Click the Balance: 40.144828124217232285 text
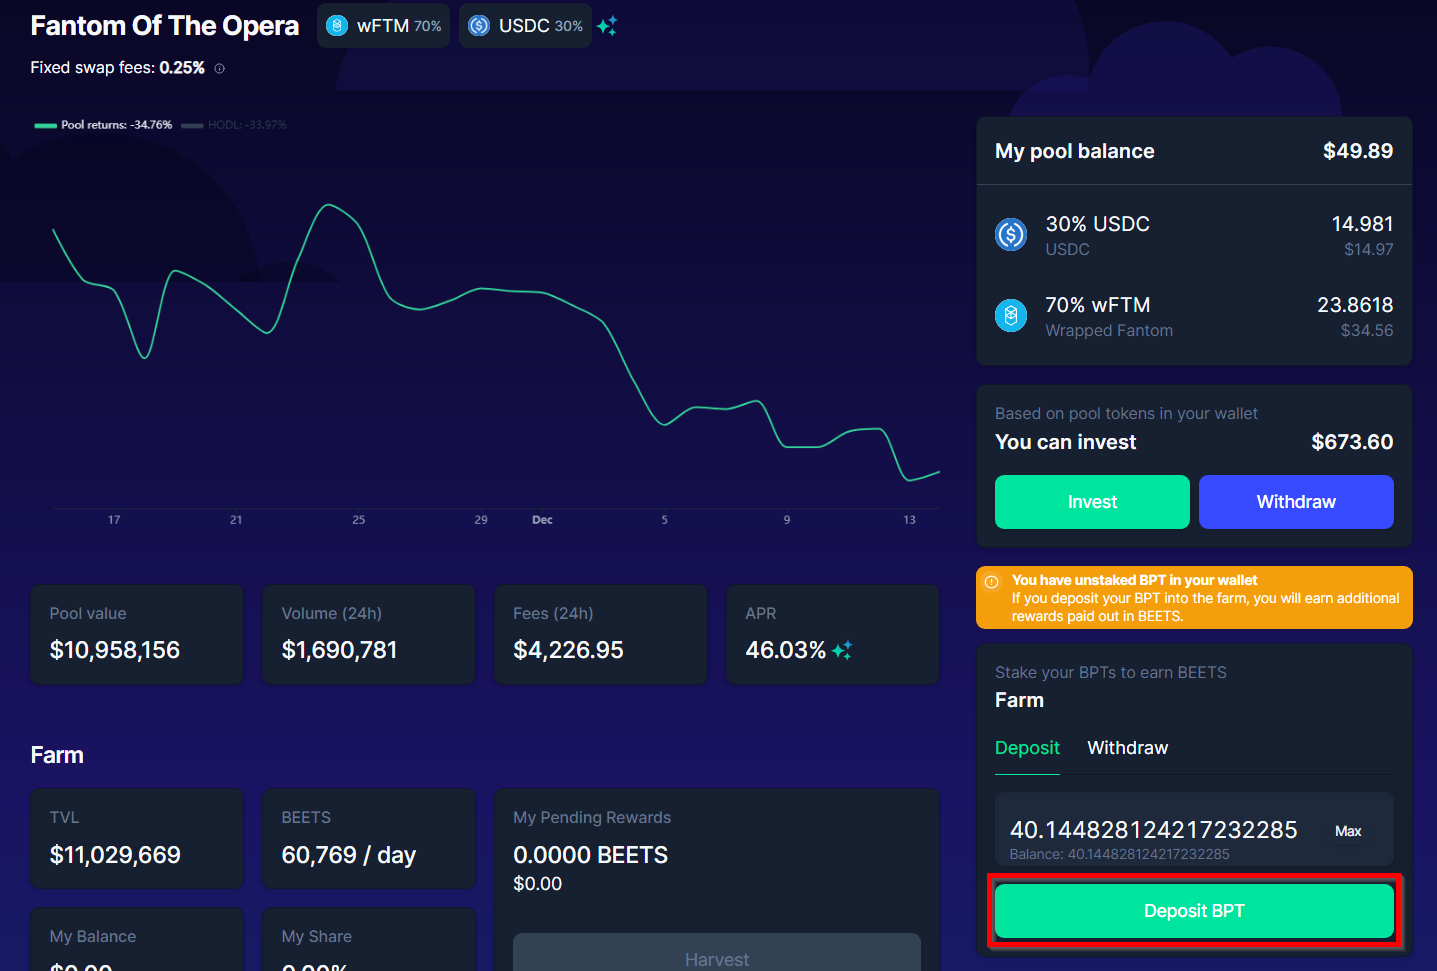The image size is (1437, 971). pyautogui.click(x=1119, y=854)
